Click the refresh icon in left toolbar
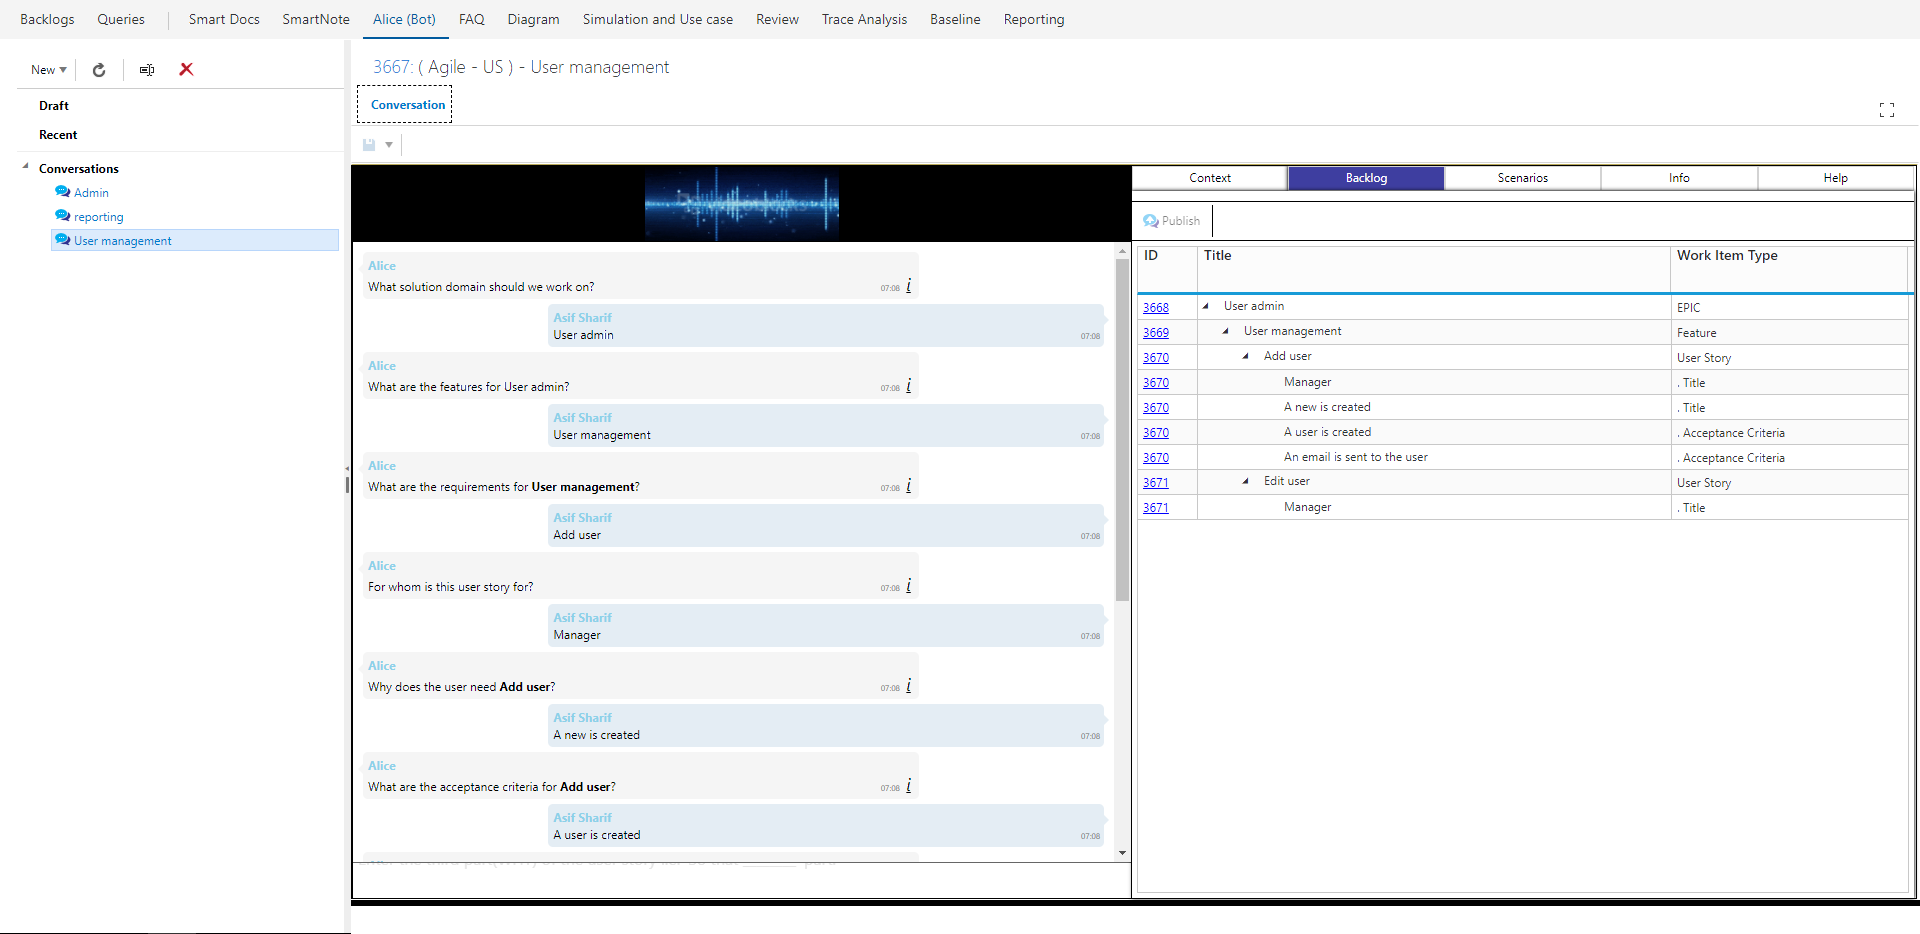Image resolution: width=1920 pixels, height=934 pixels. click(x=99, y=70)
